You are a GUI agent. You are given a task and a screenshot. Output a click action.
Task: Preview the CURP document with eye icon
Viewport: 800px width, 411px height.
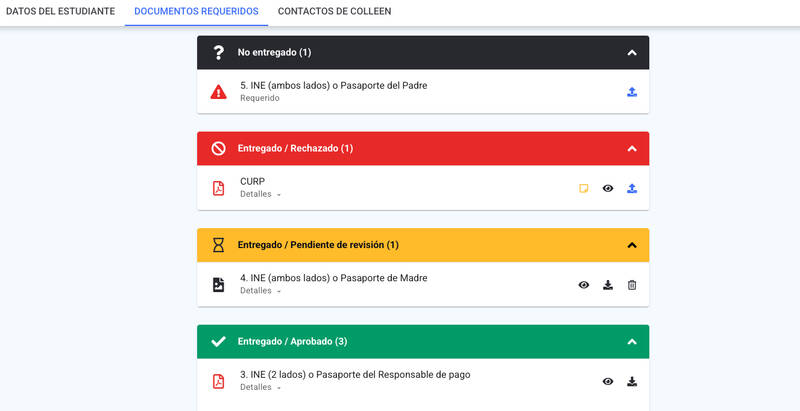click(608, 188)
